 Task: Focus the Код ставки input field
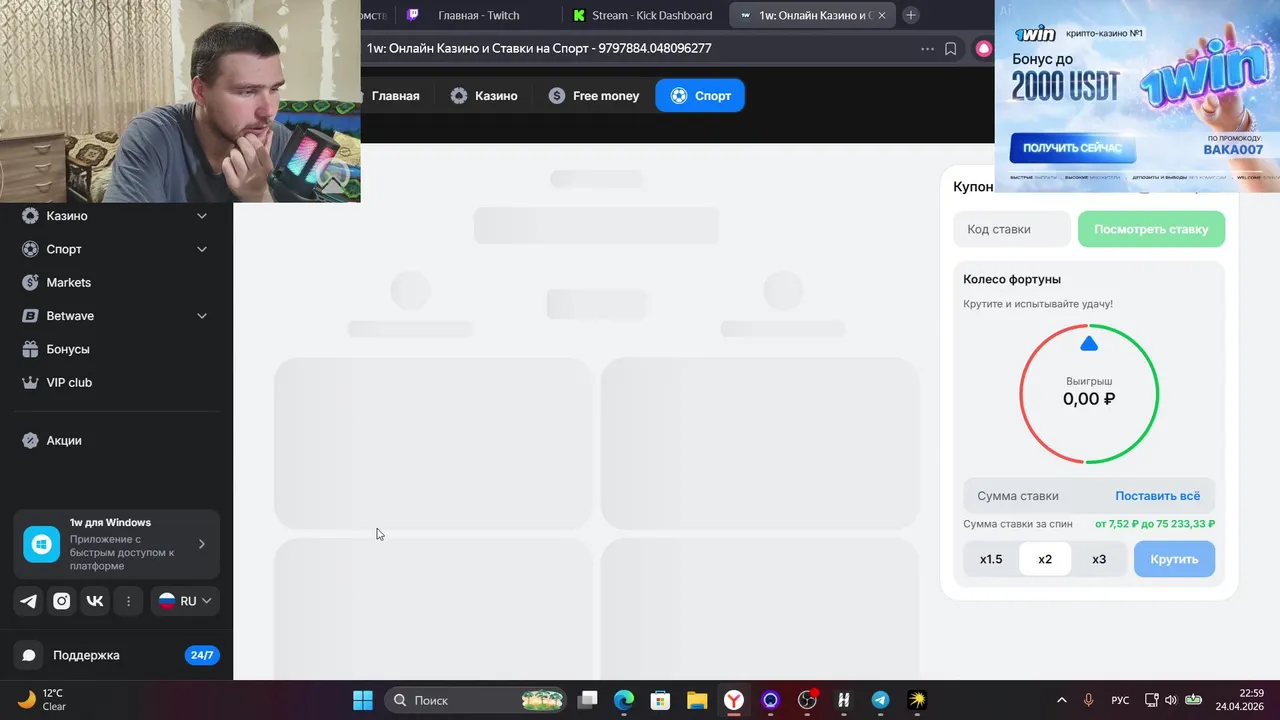[1011, 229]
